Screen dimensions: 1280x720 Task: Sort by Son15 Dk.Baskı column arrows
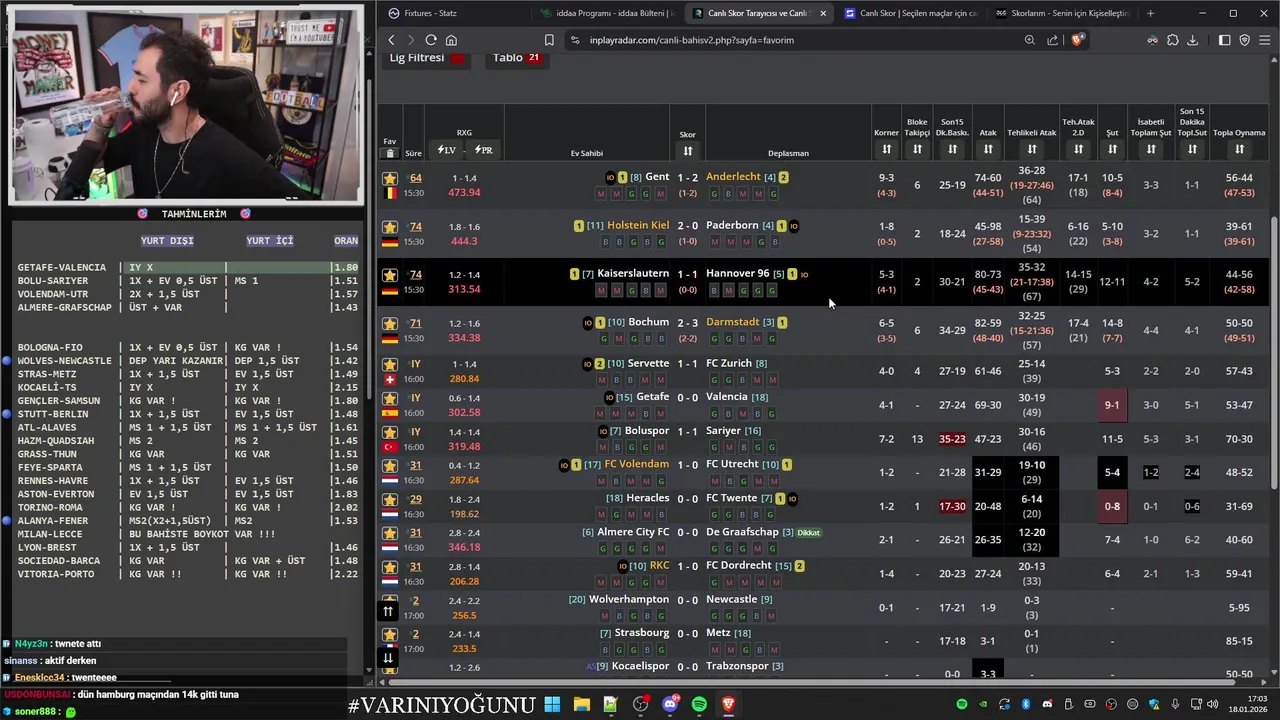click(952, 149)
